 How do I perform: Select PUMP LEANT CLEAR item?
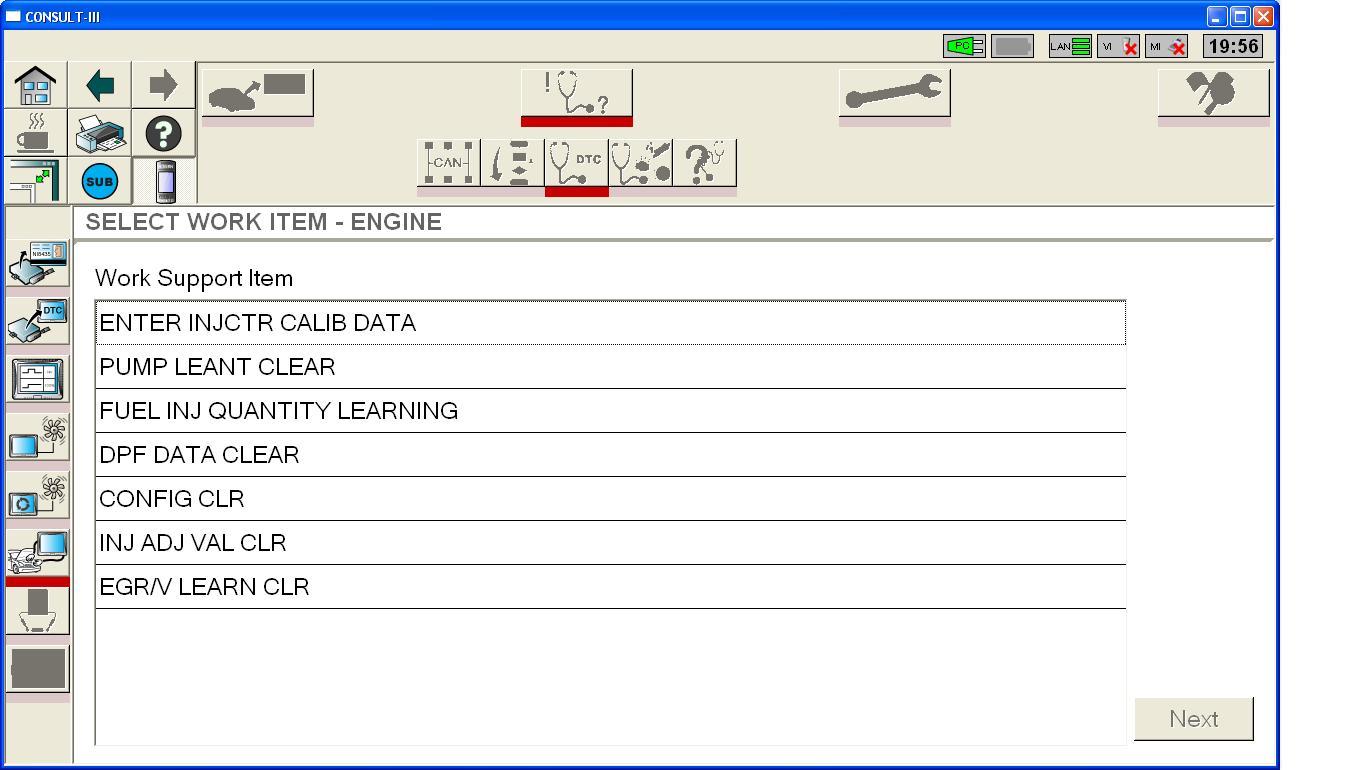click(610, 367)
